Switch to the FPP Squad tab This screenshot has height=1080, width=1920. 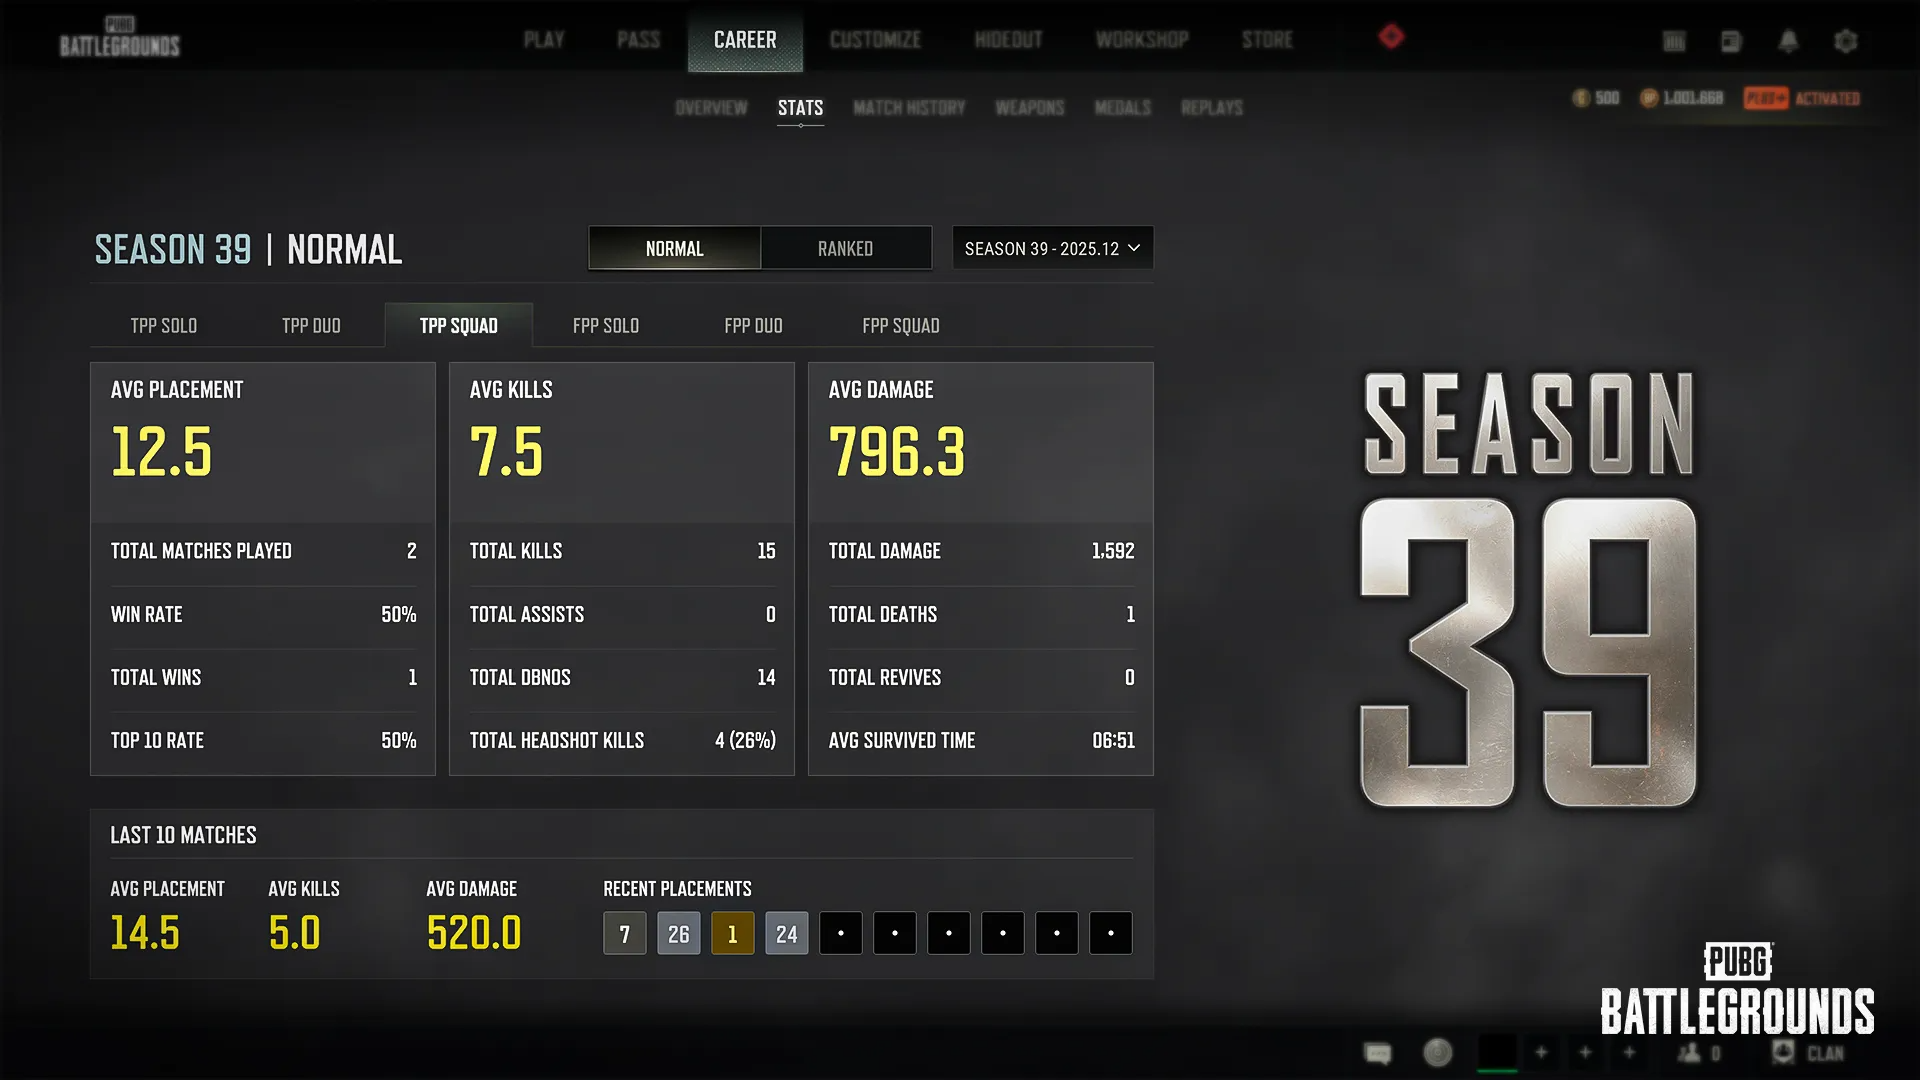coord(900,326)
